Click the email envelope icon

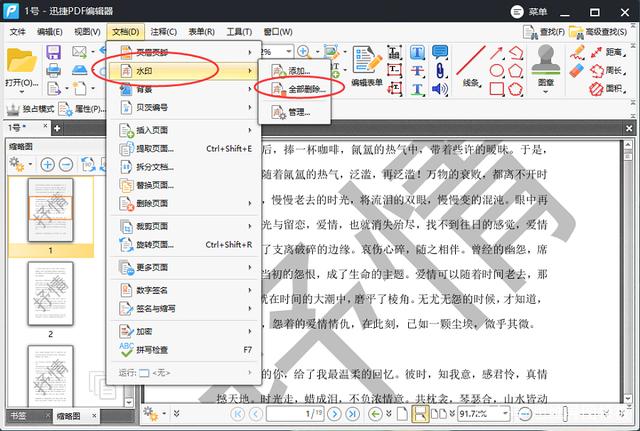coord(79,52)
